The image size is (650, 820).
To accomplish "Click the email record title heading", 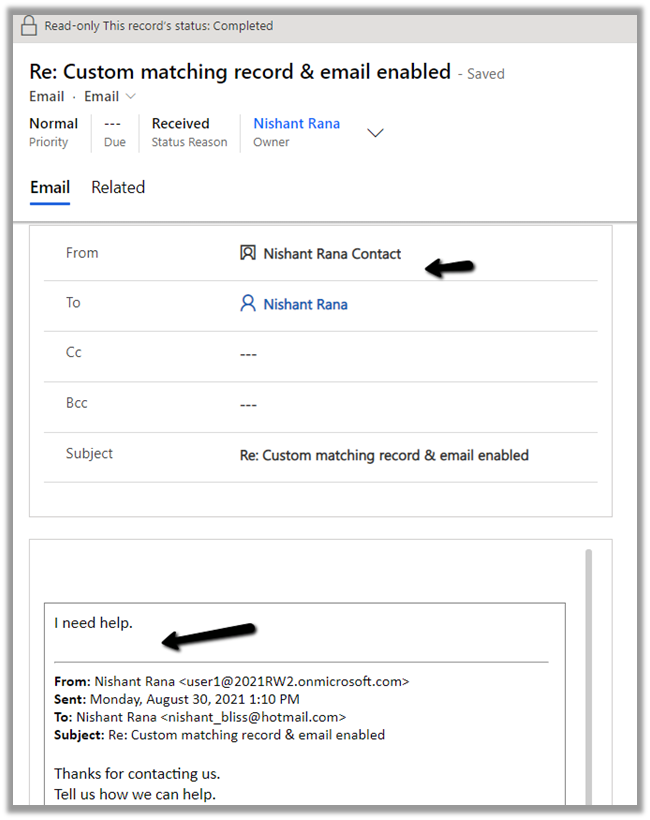I will pyautogui.click(x=240, y=72).
